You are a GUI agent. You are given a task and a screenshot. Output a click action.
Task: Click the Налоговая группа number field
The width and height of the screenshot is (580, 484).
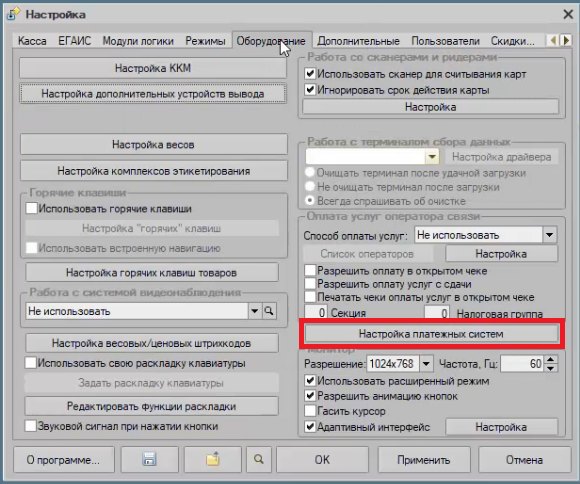point(437,313)
